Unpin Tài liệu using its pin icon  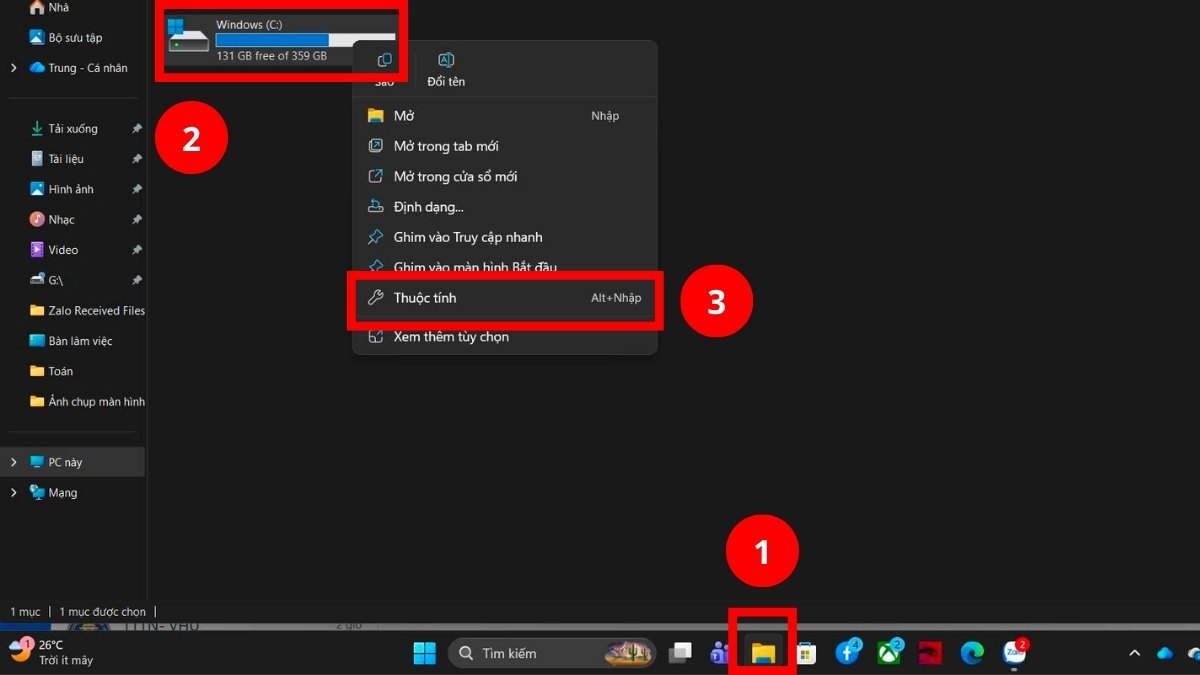click(136, 158)
